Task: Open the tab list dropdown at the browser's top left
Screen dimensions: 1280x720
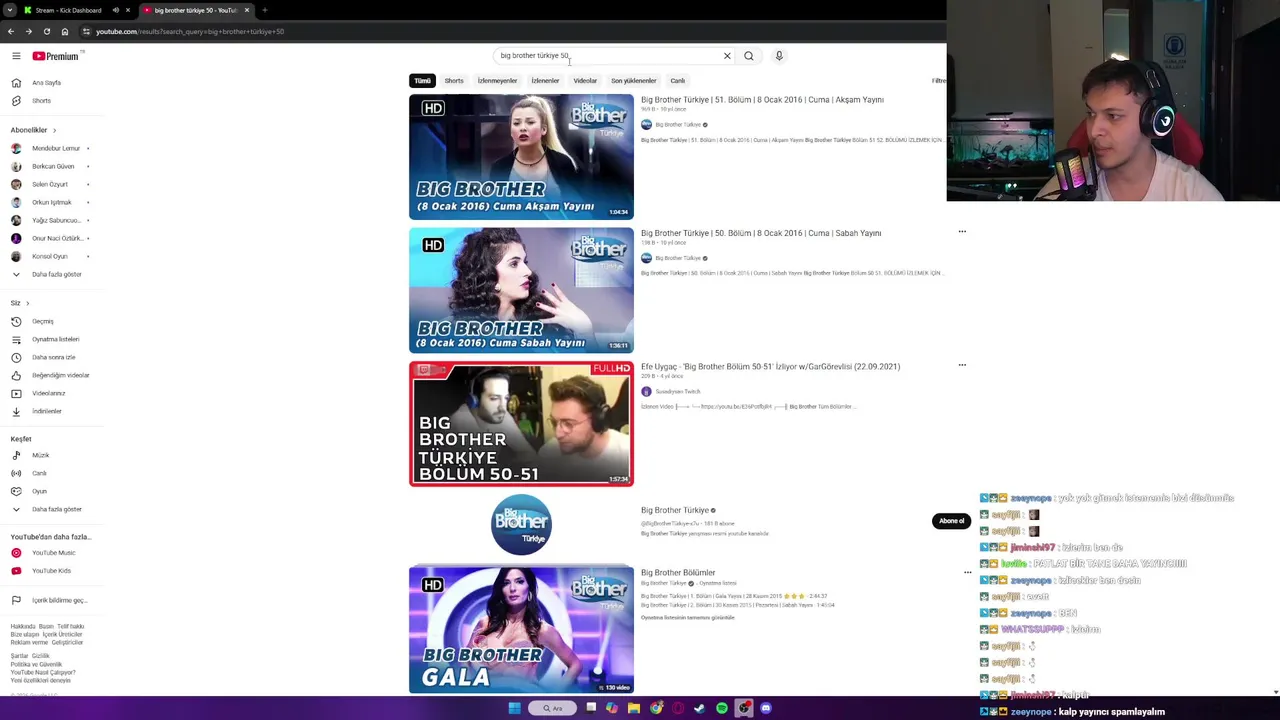Action: pos(10,10)
